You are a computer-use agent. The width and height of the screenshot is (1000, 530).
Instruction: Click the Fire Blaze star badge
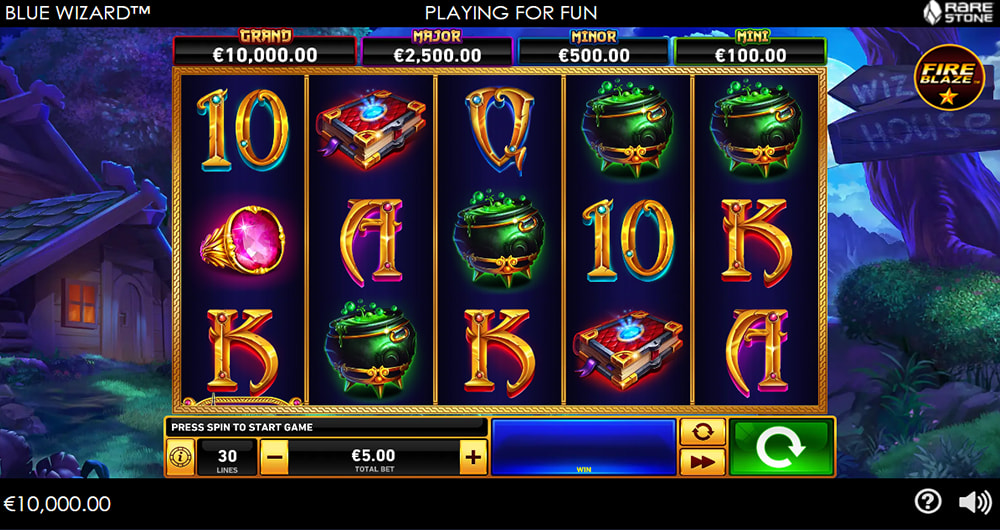coord(948,77)
